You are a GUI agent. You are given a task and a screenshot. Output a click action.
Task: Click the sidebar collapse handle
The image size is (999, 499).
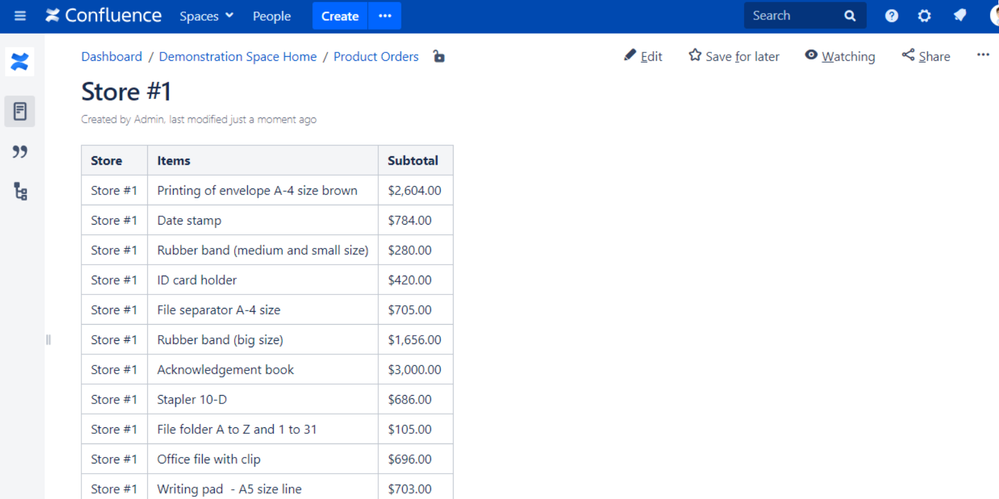coord(48,340)
